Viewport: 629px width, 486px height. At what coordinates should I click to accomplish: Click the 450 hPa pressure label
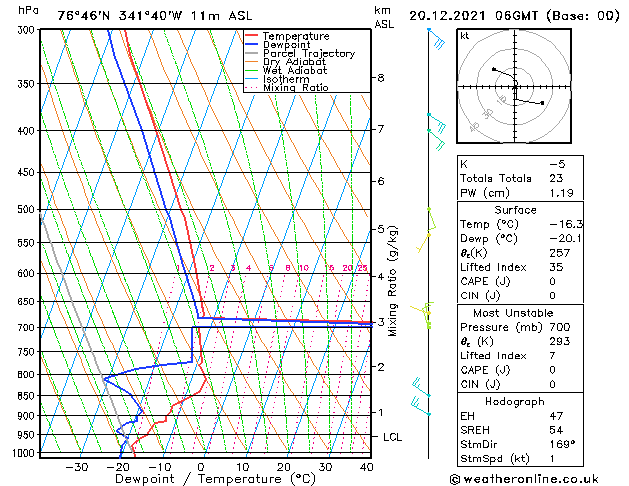coord(28,172)
